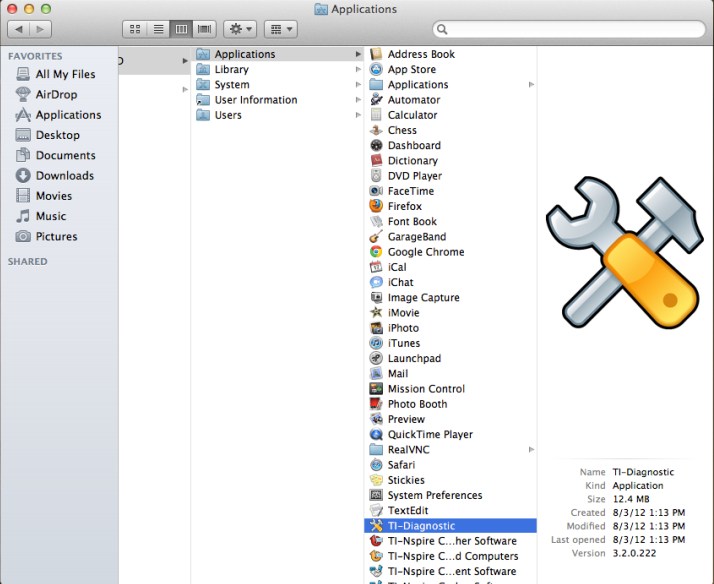This screenshot has width=714, height=584.
Task: Click the Firefox app icon
Action: tap(376, 206)
